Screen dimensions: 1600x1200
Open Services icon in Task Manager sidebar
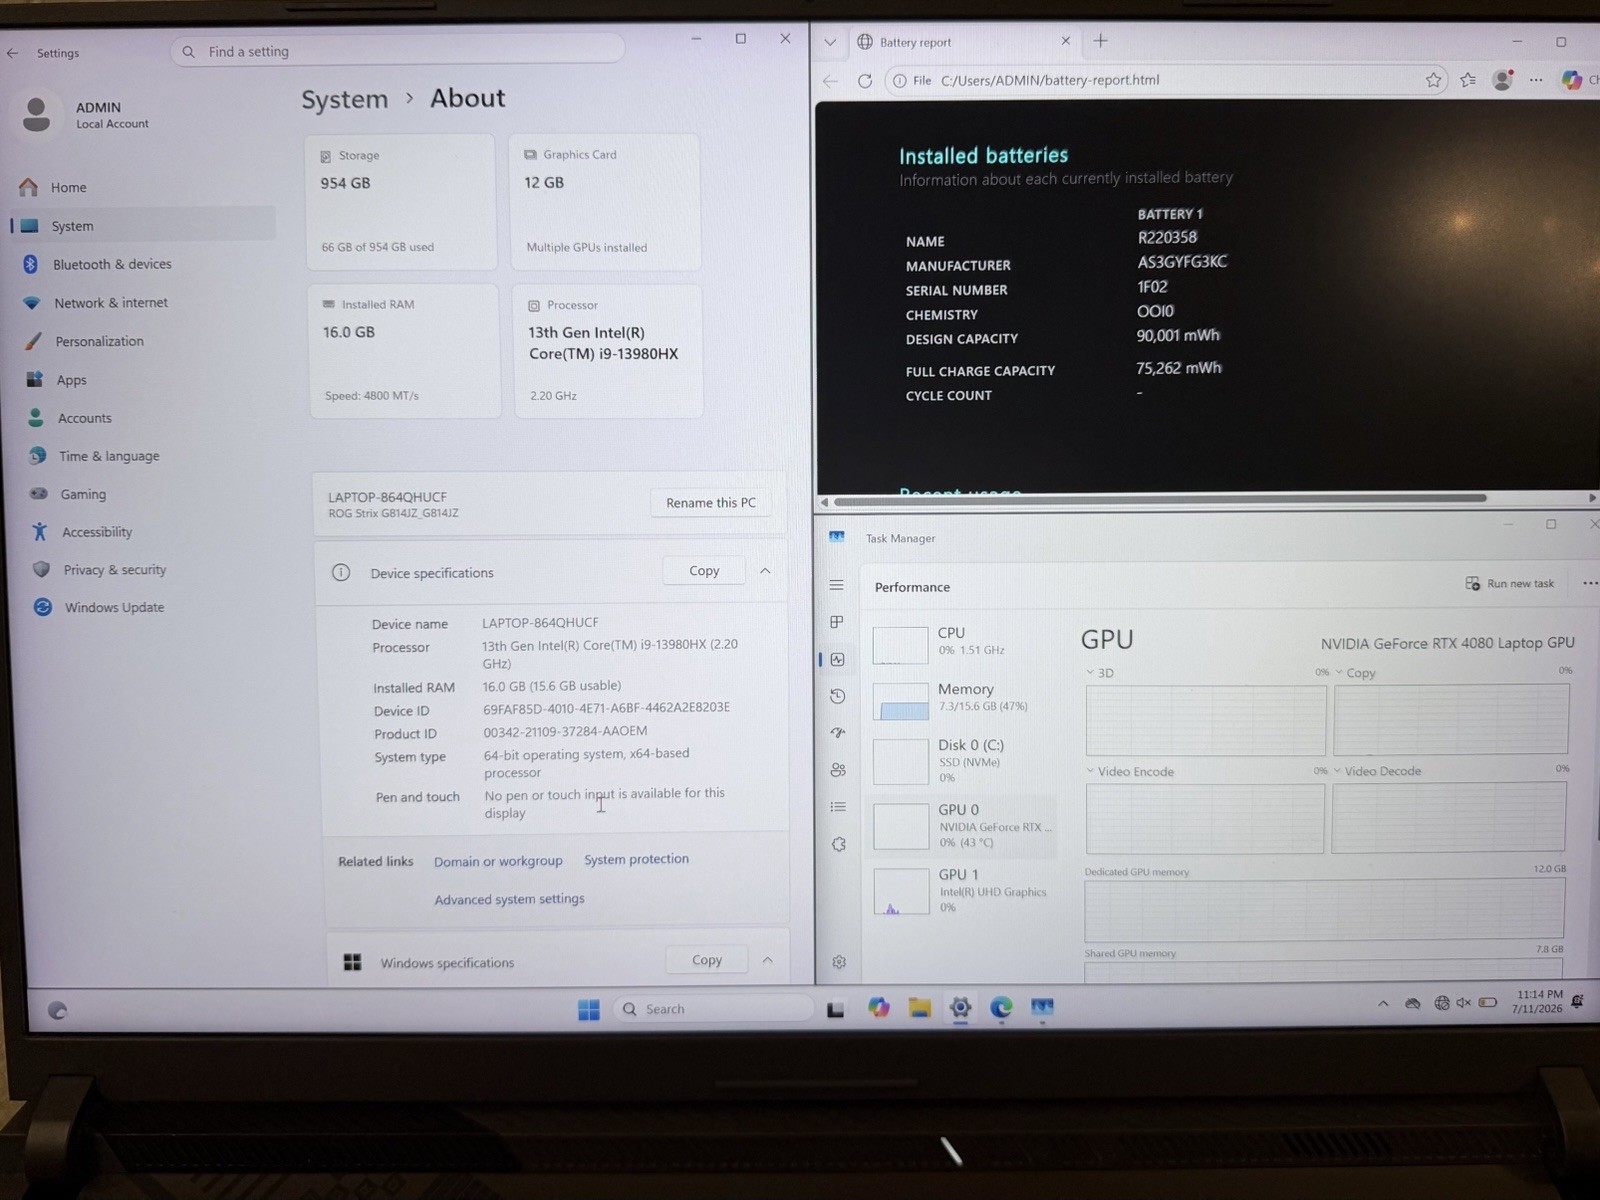click(839, 844)
